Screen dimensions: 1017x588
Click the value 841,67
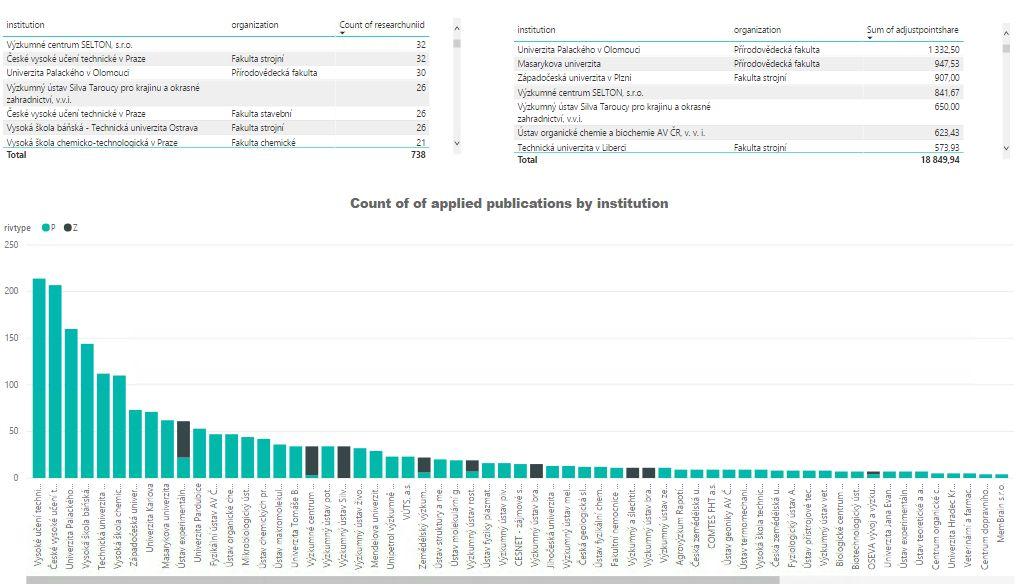tap(947, 93)
